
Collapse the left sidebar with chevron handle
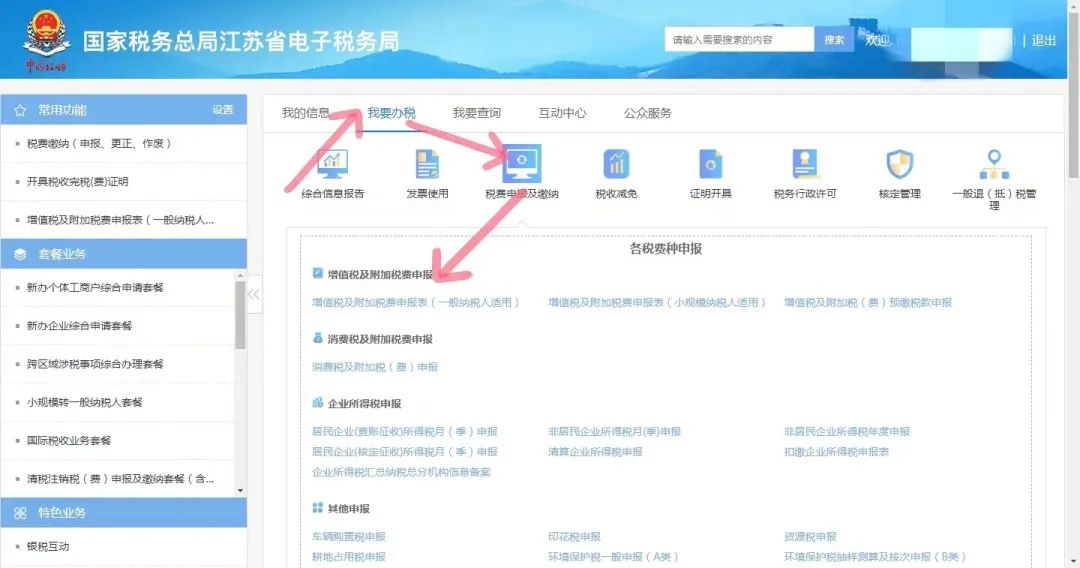254,295
